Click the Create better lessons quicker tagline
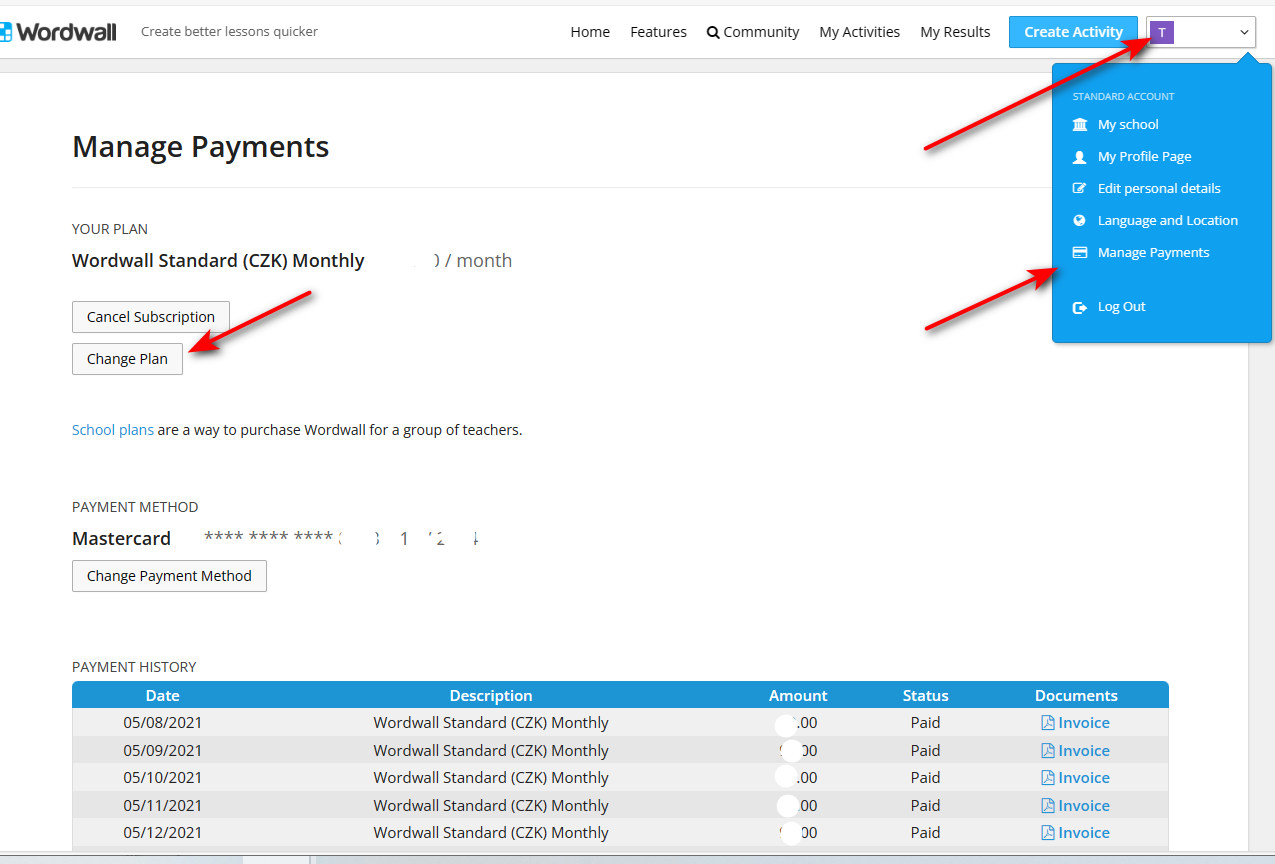This screenshot has height=864, width=1275. (x=229, y=32)
